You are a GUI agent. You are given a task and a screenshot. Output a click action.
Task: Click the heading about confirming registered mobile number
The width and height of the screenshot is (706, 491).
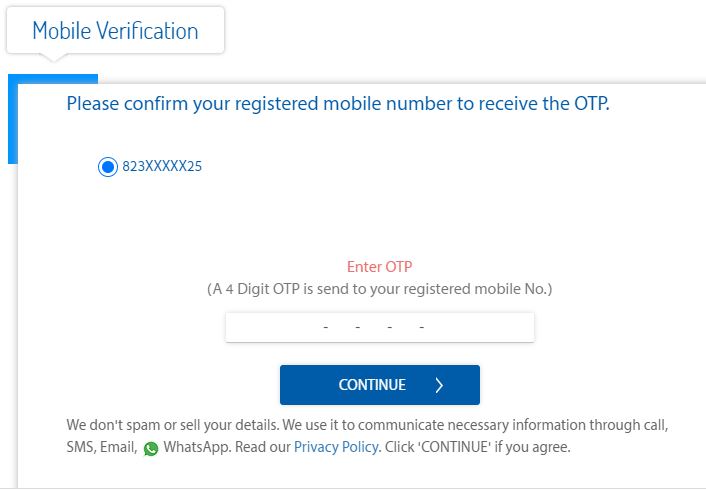click(338, 104)
